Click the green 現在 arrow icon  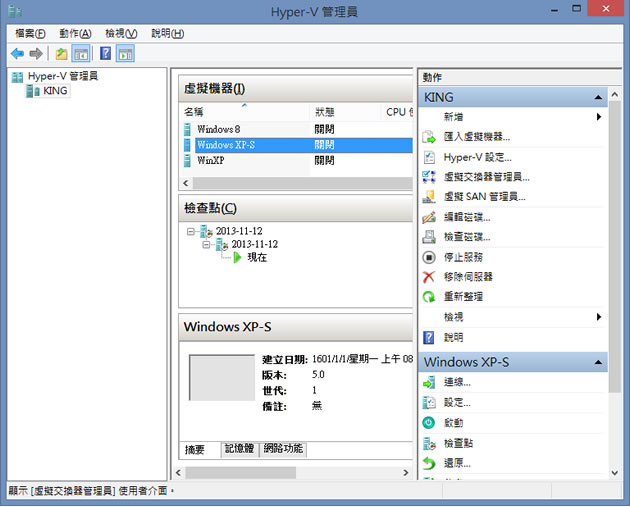click(237, 257)
